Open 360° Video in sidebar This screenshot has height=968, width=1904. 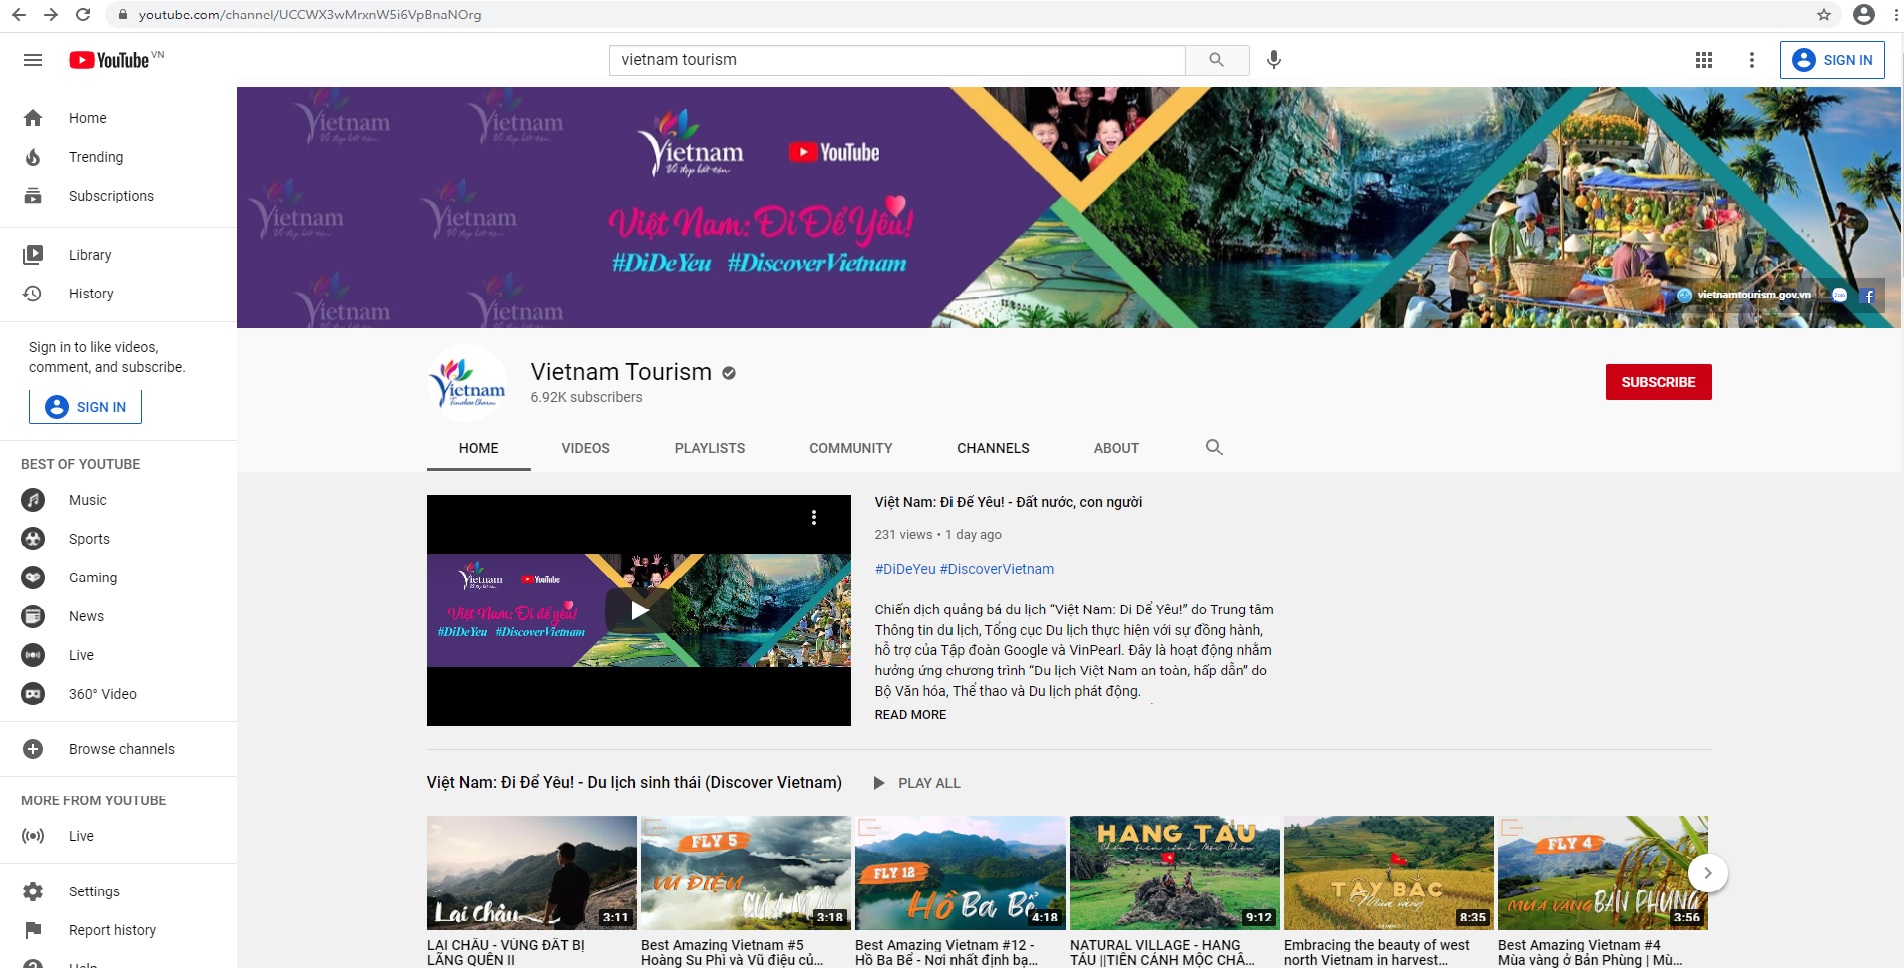pos(118,694)
